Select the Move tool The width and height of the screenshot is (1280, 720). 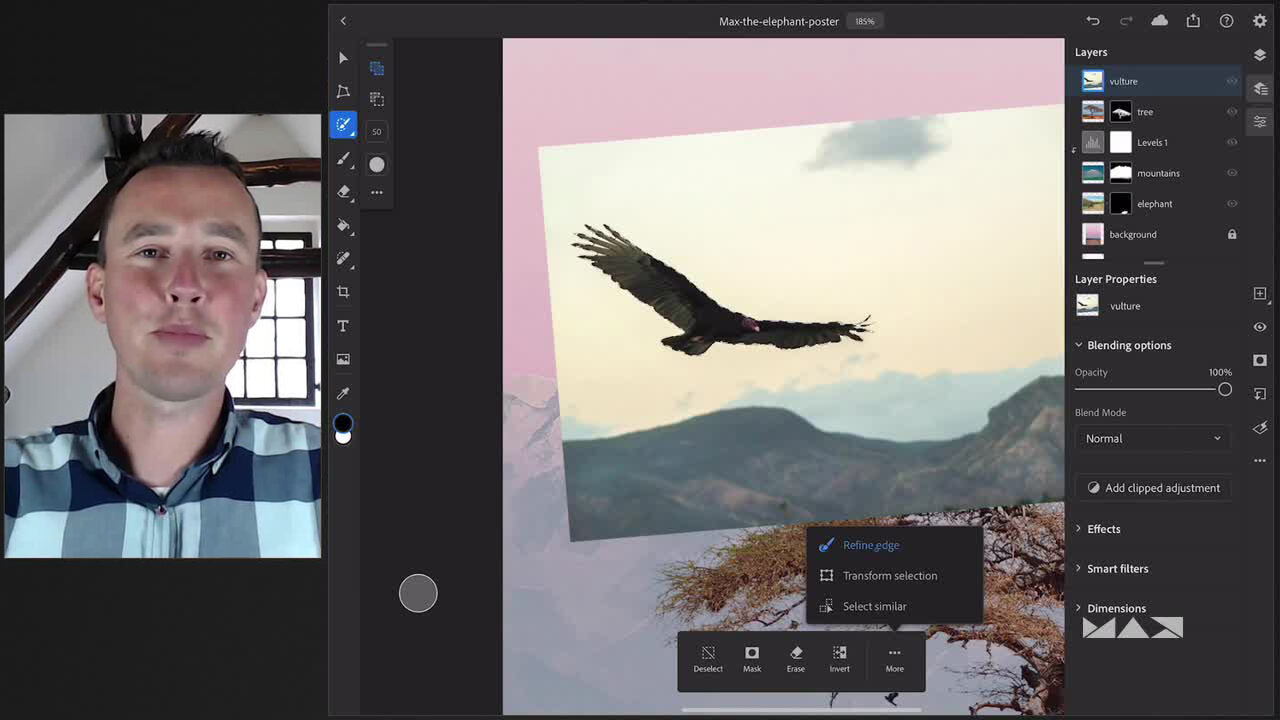pos(343,58)
